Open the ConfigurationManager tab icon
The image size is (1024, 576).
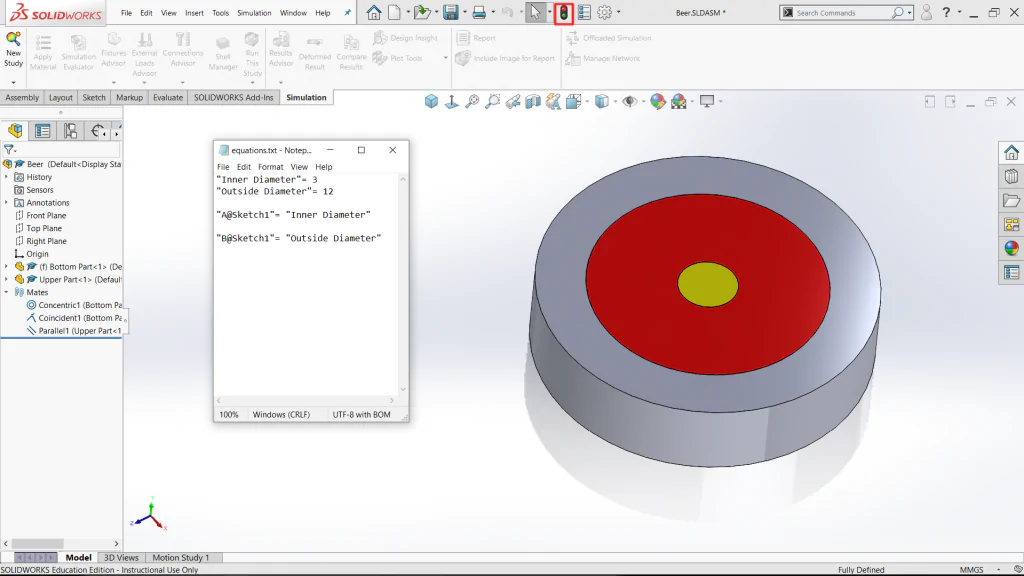tap(70, 131)
